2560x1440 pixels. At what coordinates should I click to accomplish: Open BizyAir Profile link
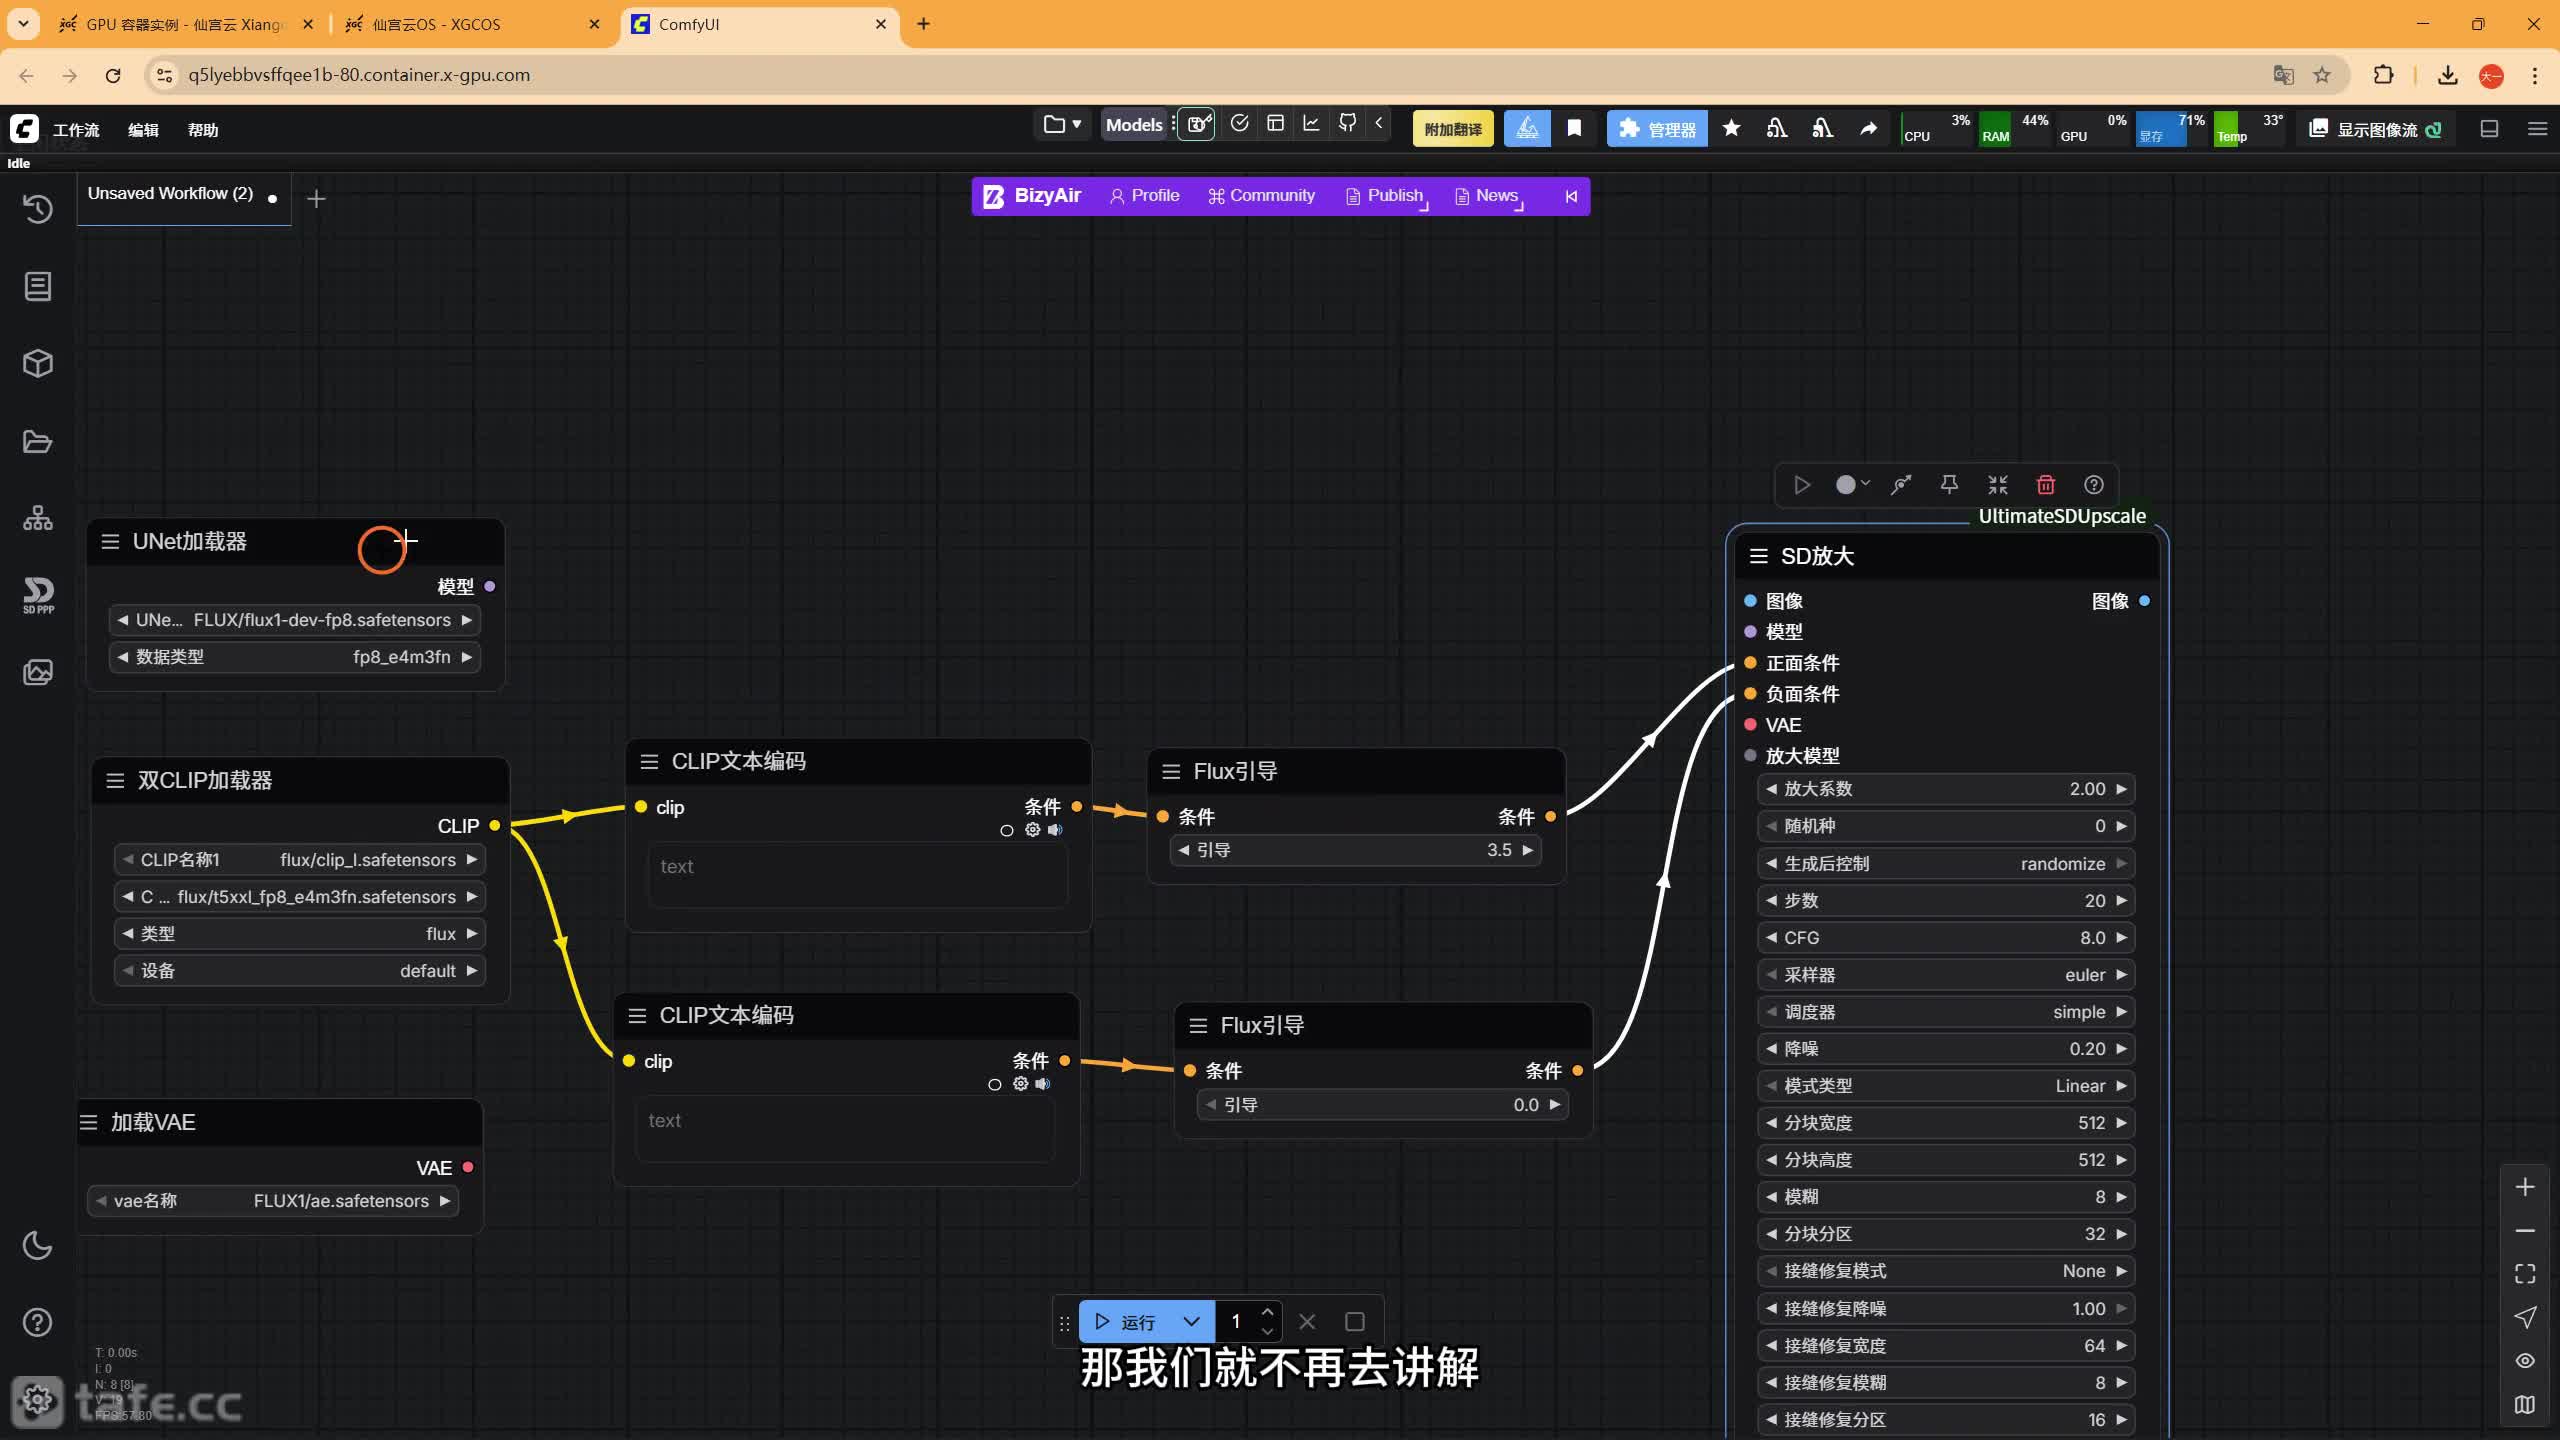click(x=1144, y=196)
